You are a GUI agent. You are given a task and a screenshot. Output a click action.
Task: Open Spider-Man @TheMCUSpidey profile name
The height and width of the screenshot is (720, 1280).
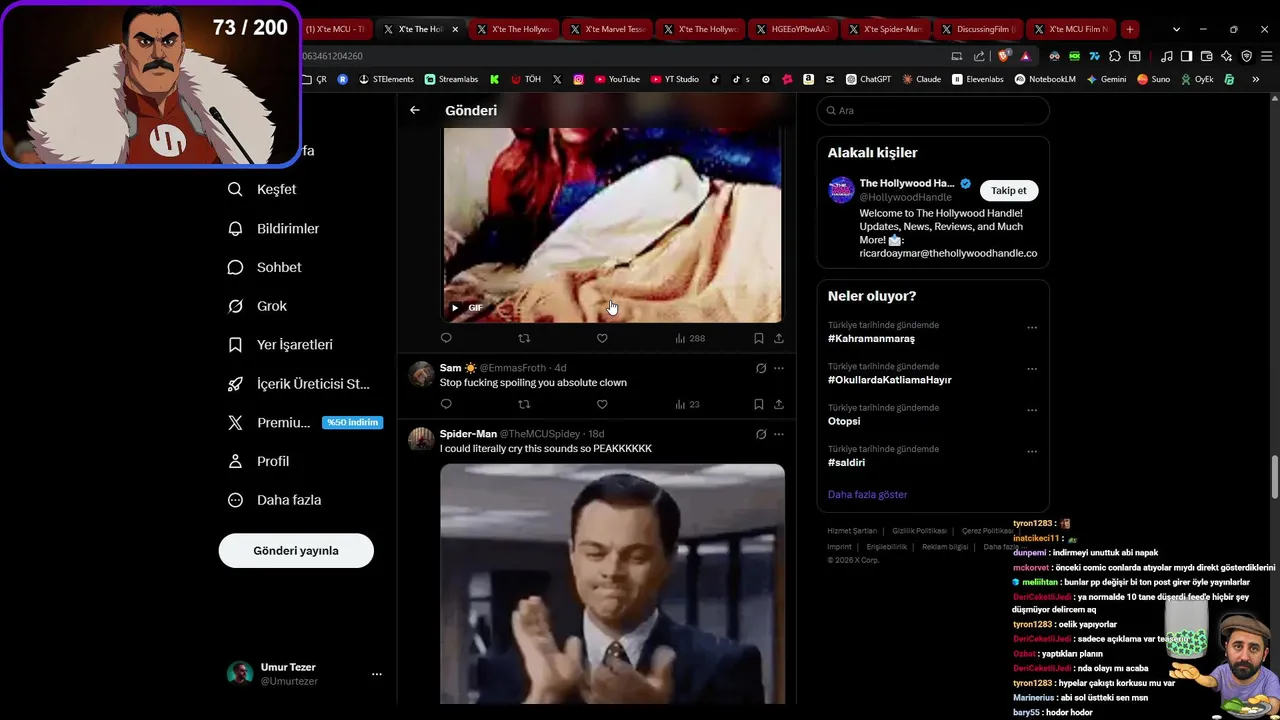tap(468, 434)
